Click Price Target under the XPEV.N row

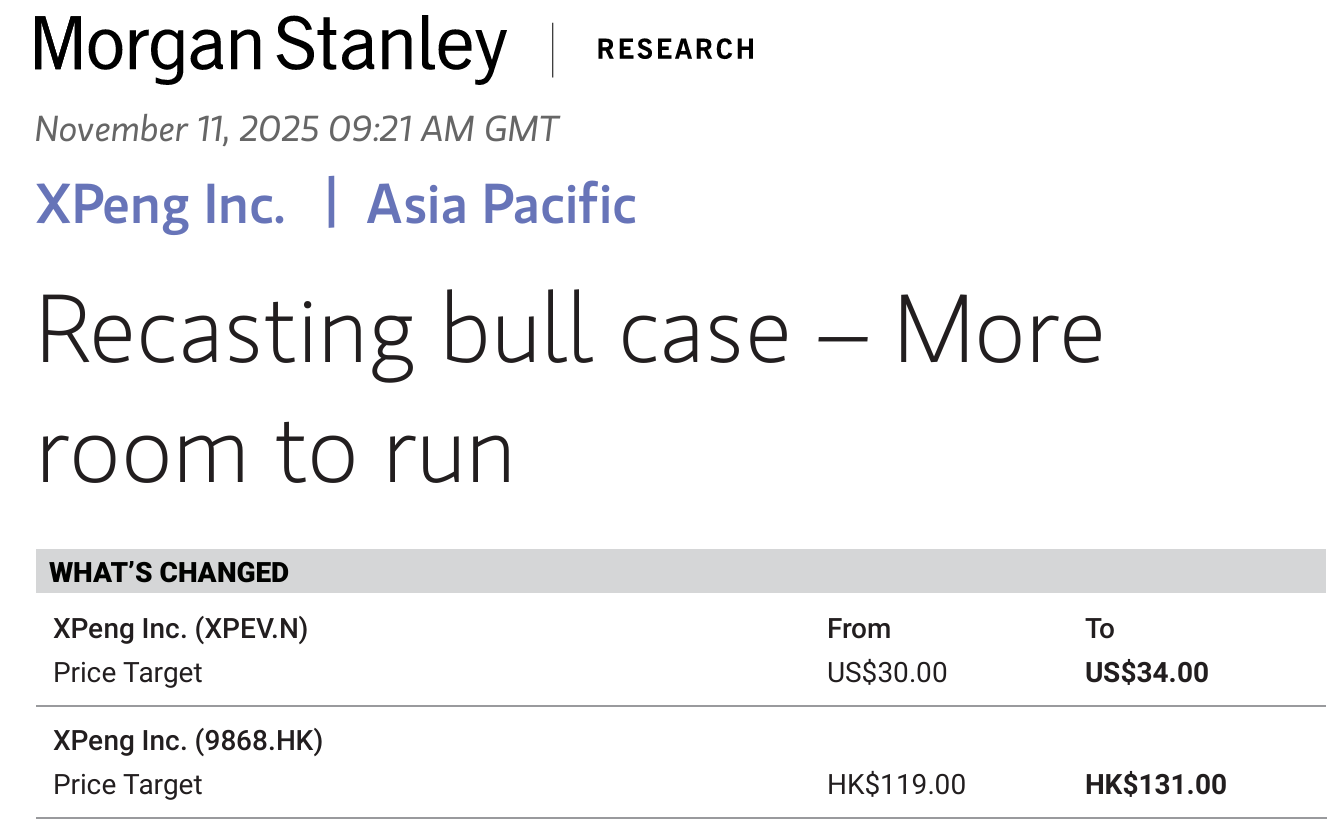pos(128,672)
